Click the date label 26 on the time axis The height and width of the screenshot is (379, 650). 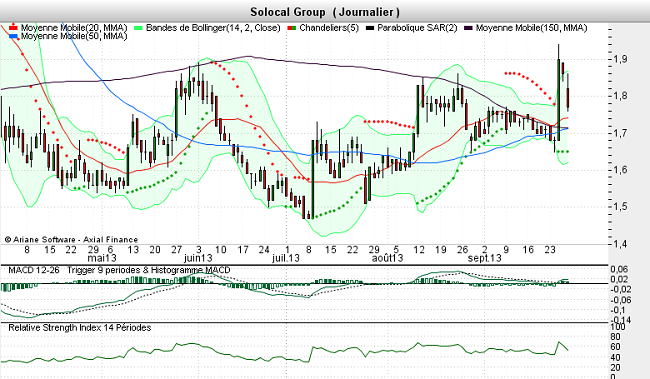(x=462, y=250)
